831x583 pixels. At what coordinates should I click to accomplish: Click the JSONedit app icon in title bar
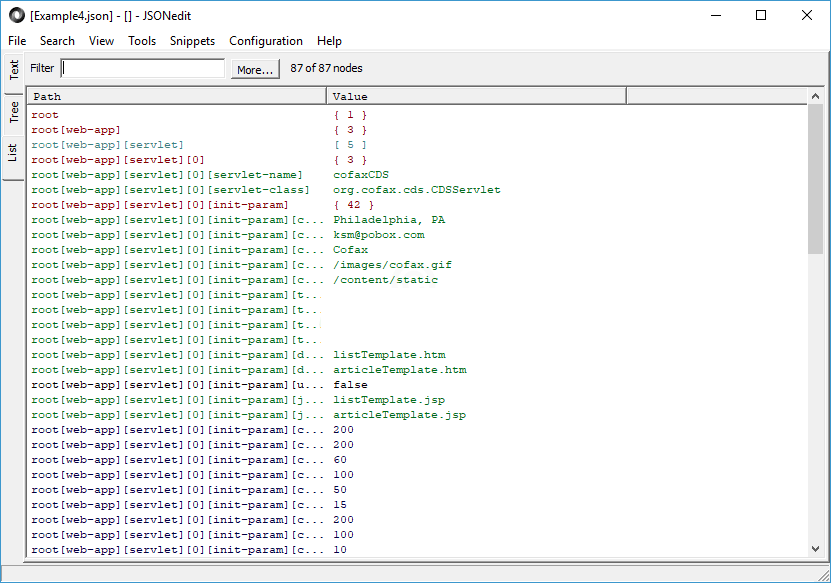tap(16, 15)
